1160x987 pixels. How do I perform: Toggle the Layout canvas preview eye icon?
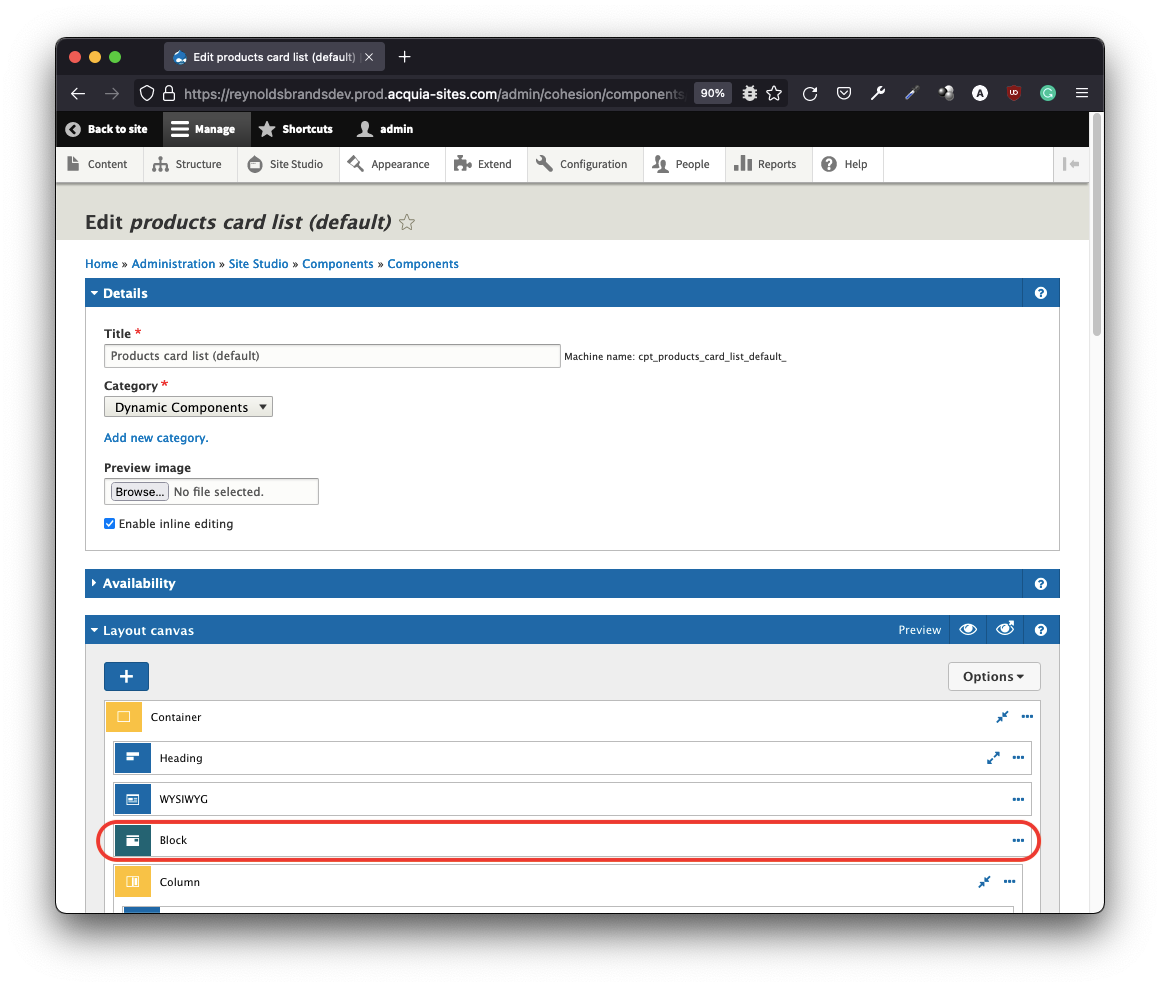(968, 630)
